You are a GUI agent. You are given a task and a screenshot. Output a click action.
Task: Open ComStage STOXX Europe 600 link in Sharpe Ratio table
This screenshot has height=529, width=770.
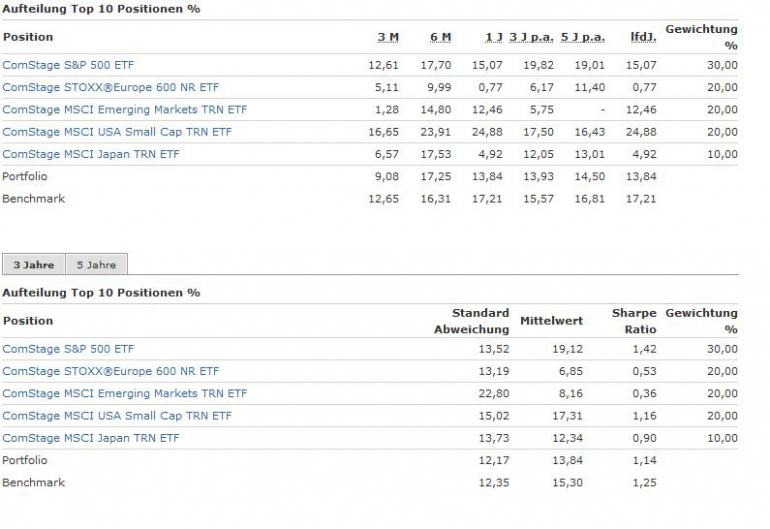(110, 371)
